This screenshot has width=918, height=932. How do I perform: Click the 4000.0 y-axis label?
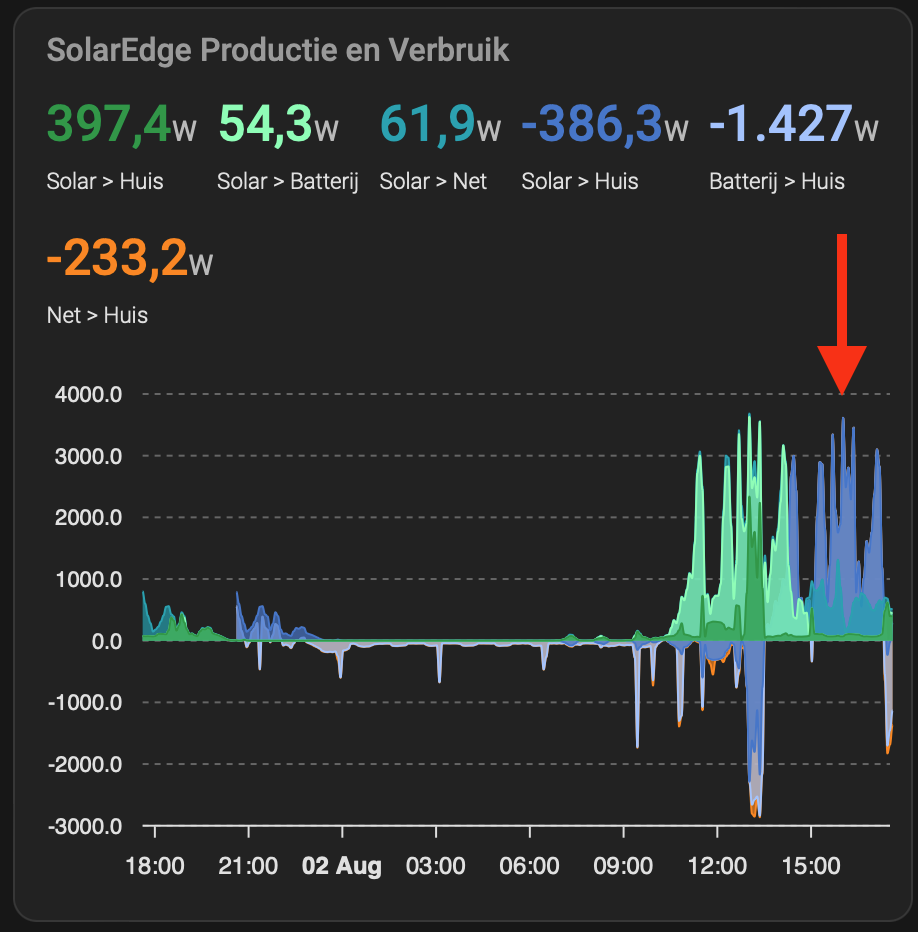88,394
